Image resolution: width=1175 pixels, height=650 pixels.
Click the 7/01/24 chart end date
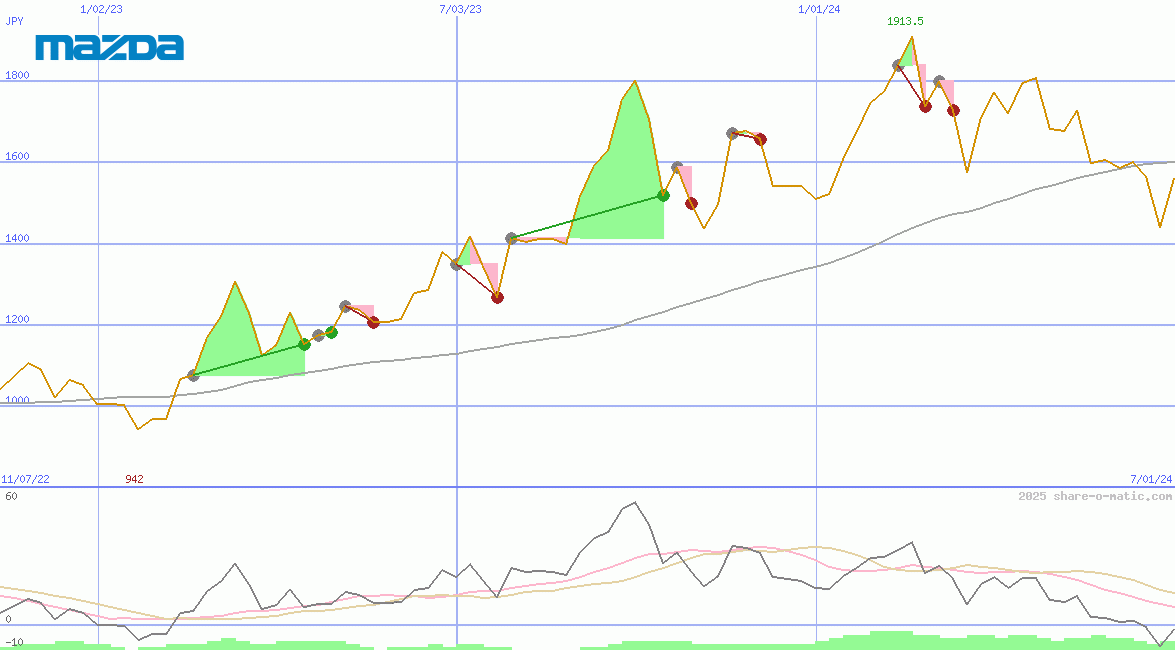[1151, 479]
